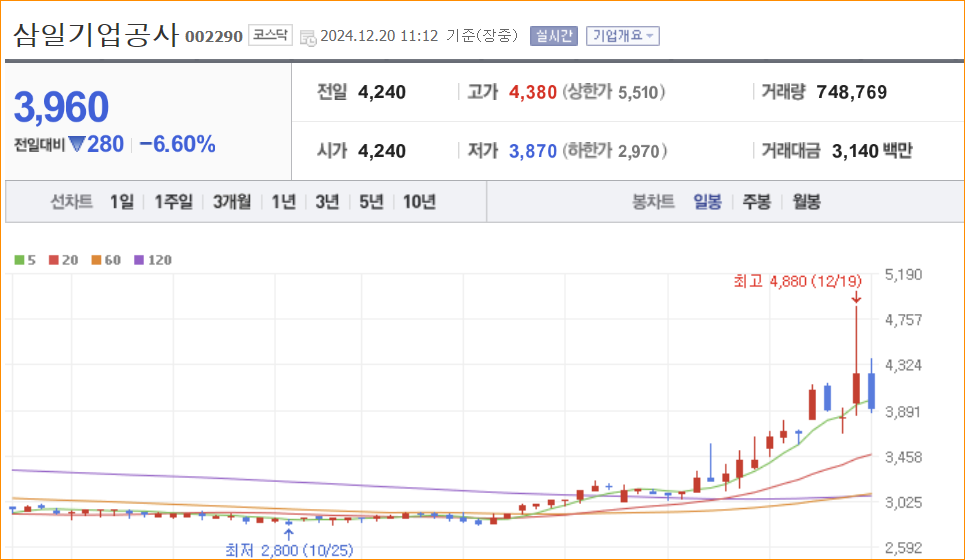The height and width of the screenshot is (560, 965).
Task: Select the 3개월 line chart tab
Action: [232, 201]
